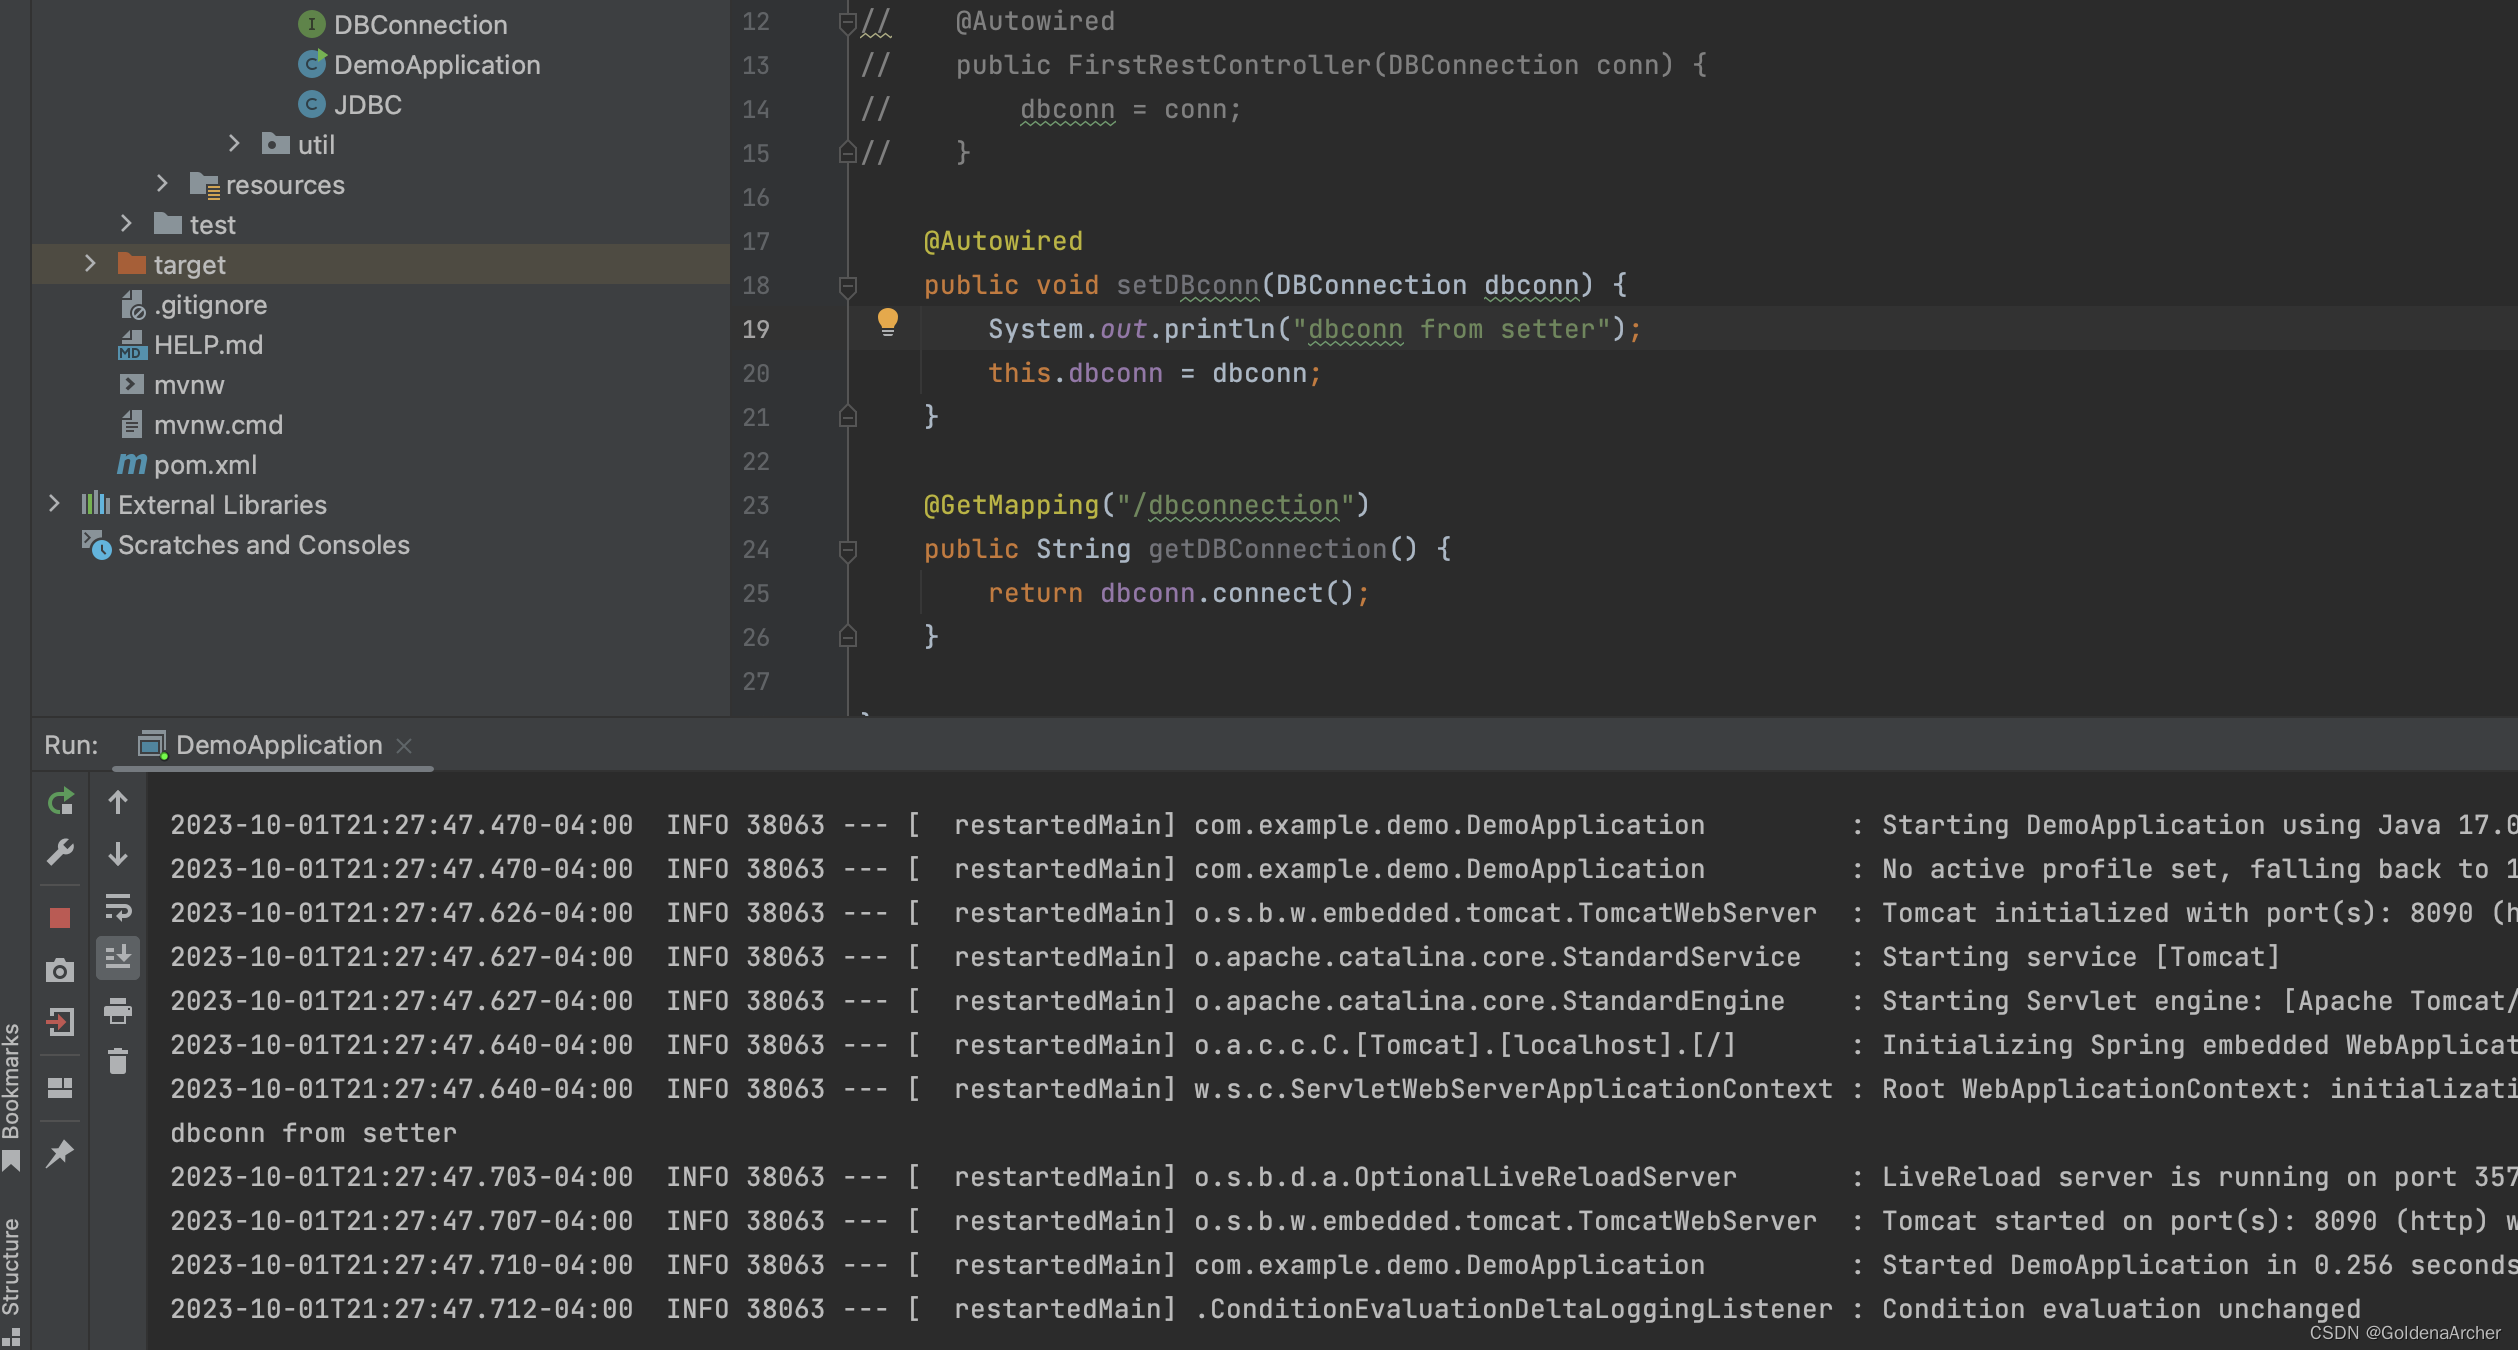Toggle line 12 commented code block
This screenshot has height=1350, width=2518.
click(848, 20)
